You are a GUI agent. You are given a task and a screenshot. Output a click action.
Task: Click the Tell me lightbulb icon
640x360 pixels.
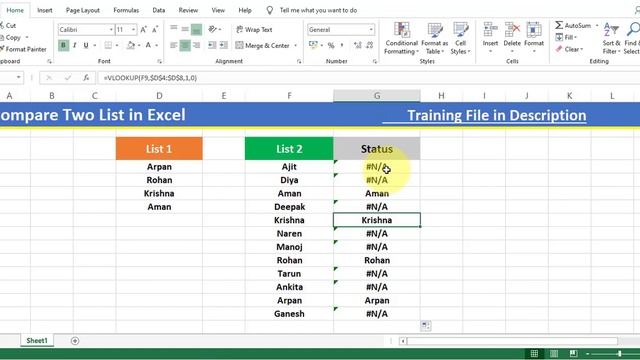pos(269,10)
